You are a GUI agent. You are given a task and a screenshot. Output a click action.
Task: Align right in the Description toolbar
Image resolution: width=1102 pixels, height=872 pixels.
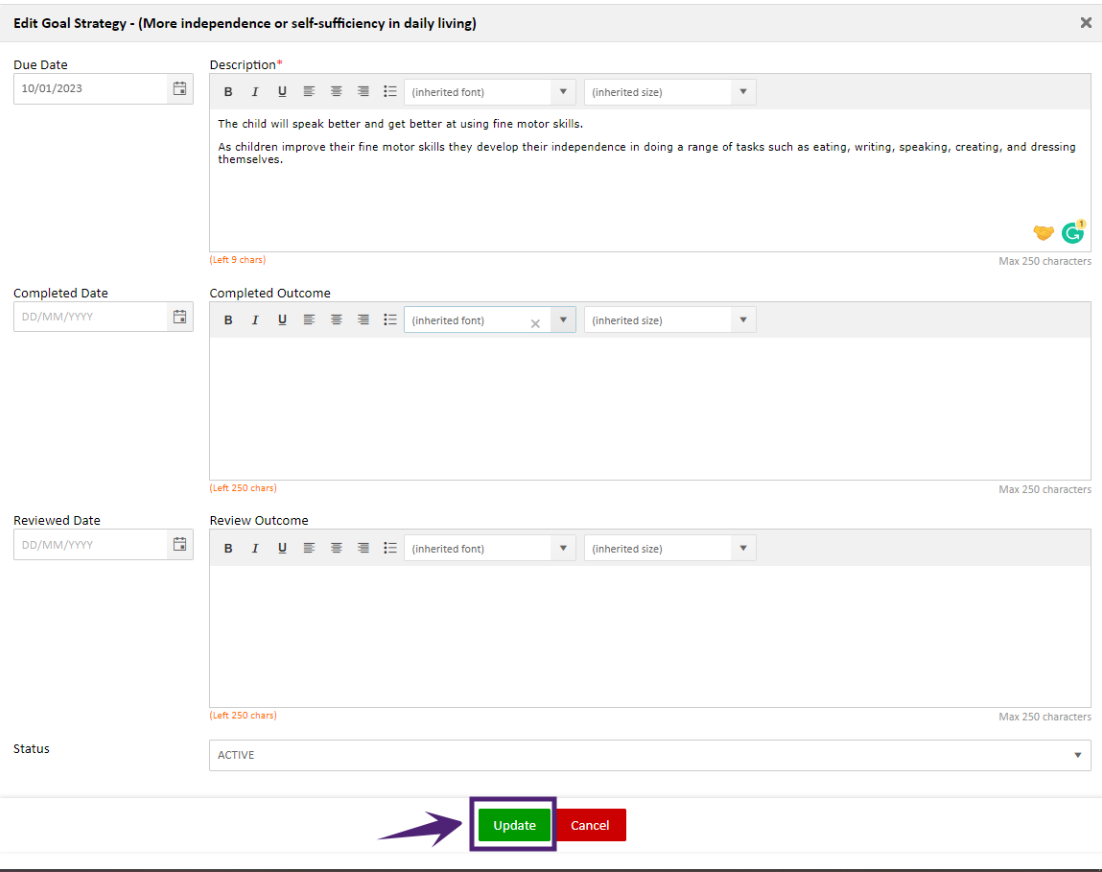(x=363, y=91)
